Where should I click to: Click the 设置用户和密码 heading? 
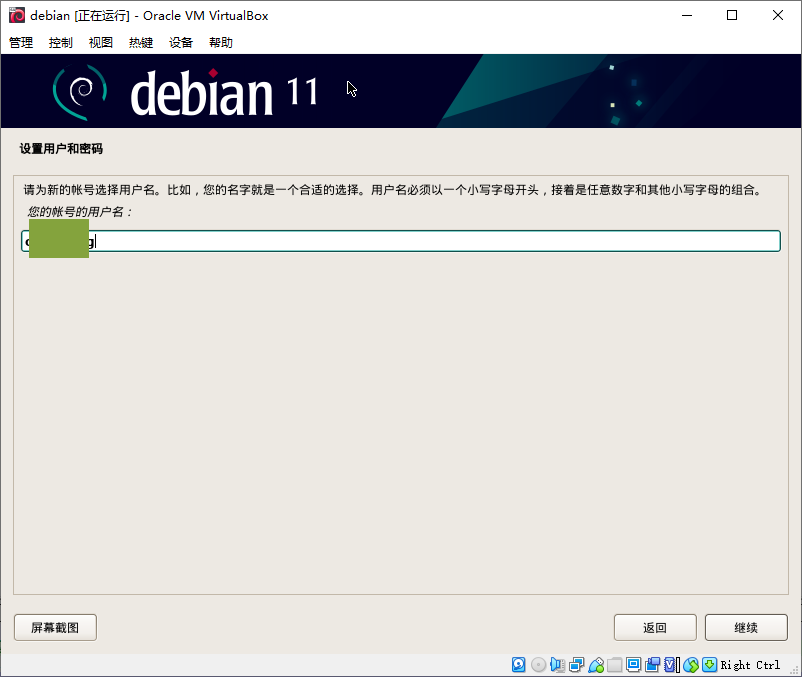(x=61, y=149)
